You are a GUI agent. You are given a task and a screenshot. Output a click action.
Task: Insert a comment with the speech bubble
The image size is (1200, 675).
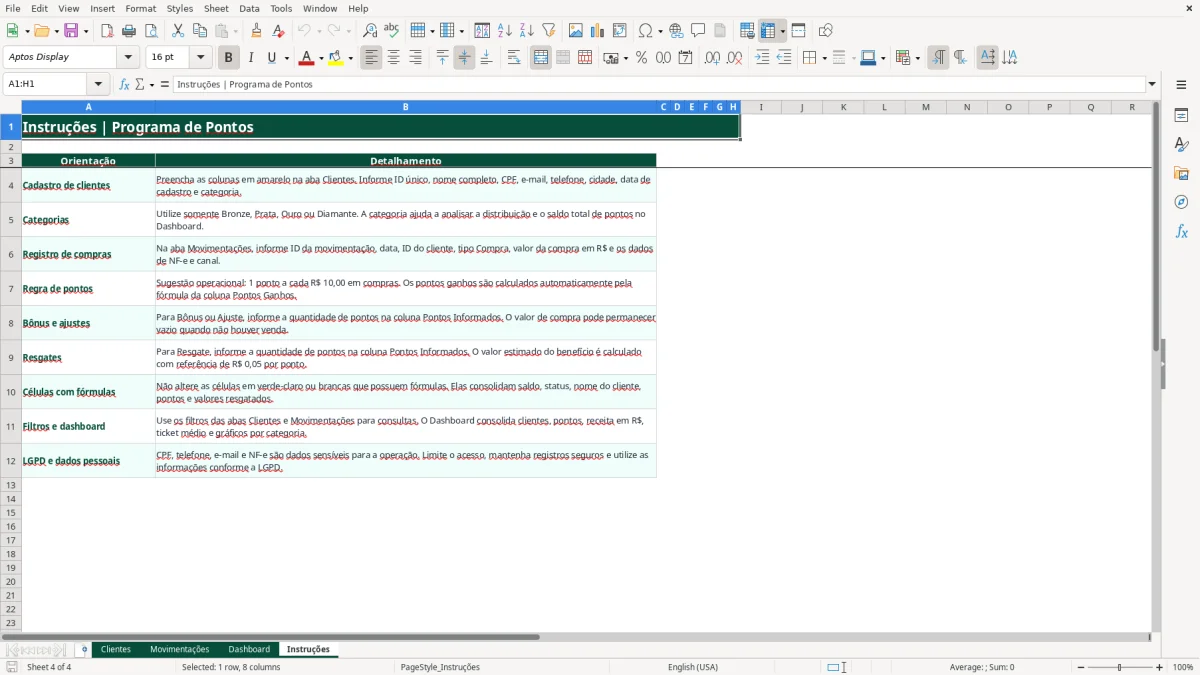[x=699, y=31]
